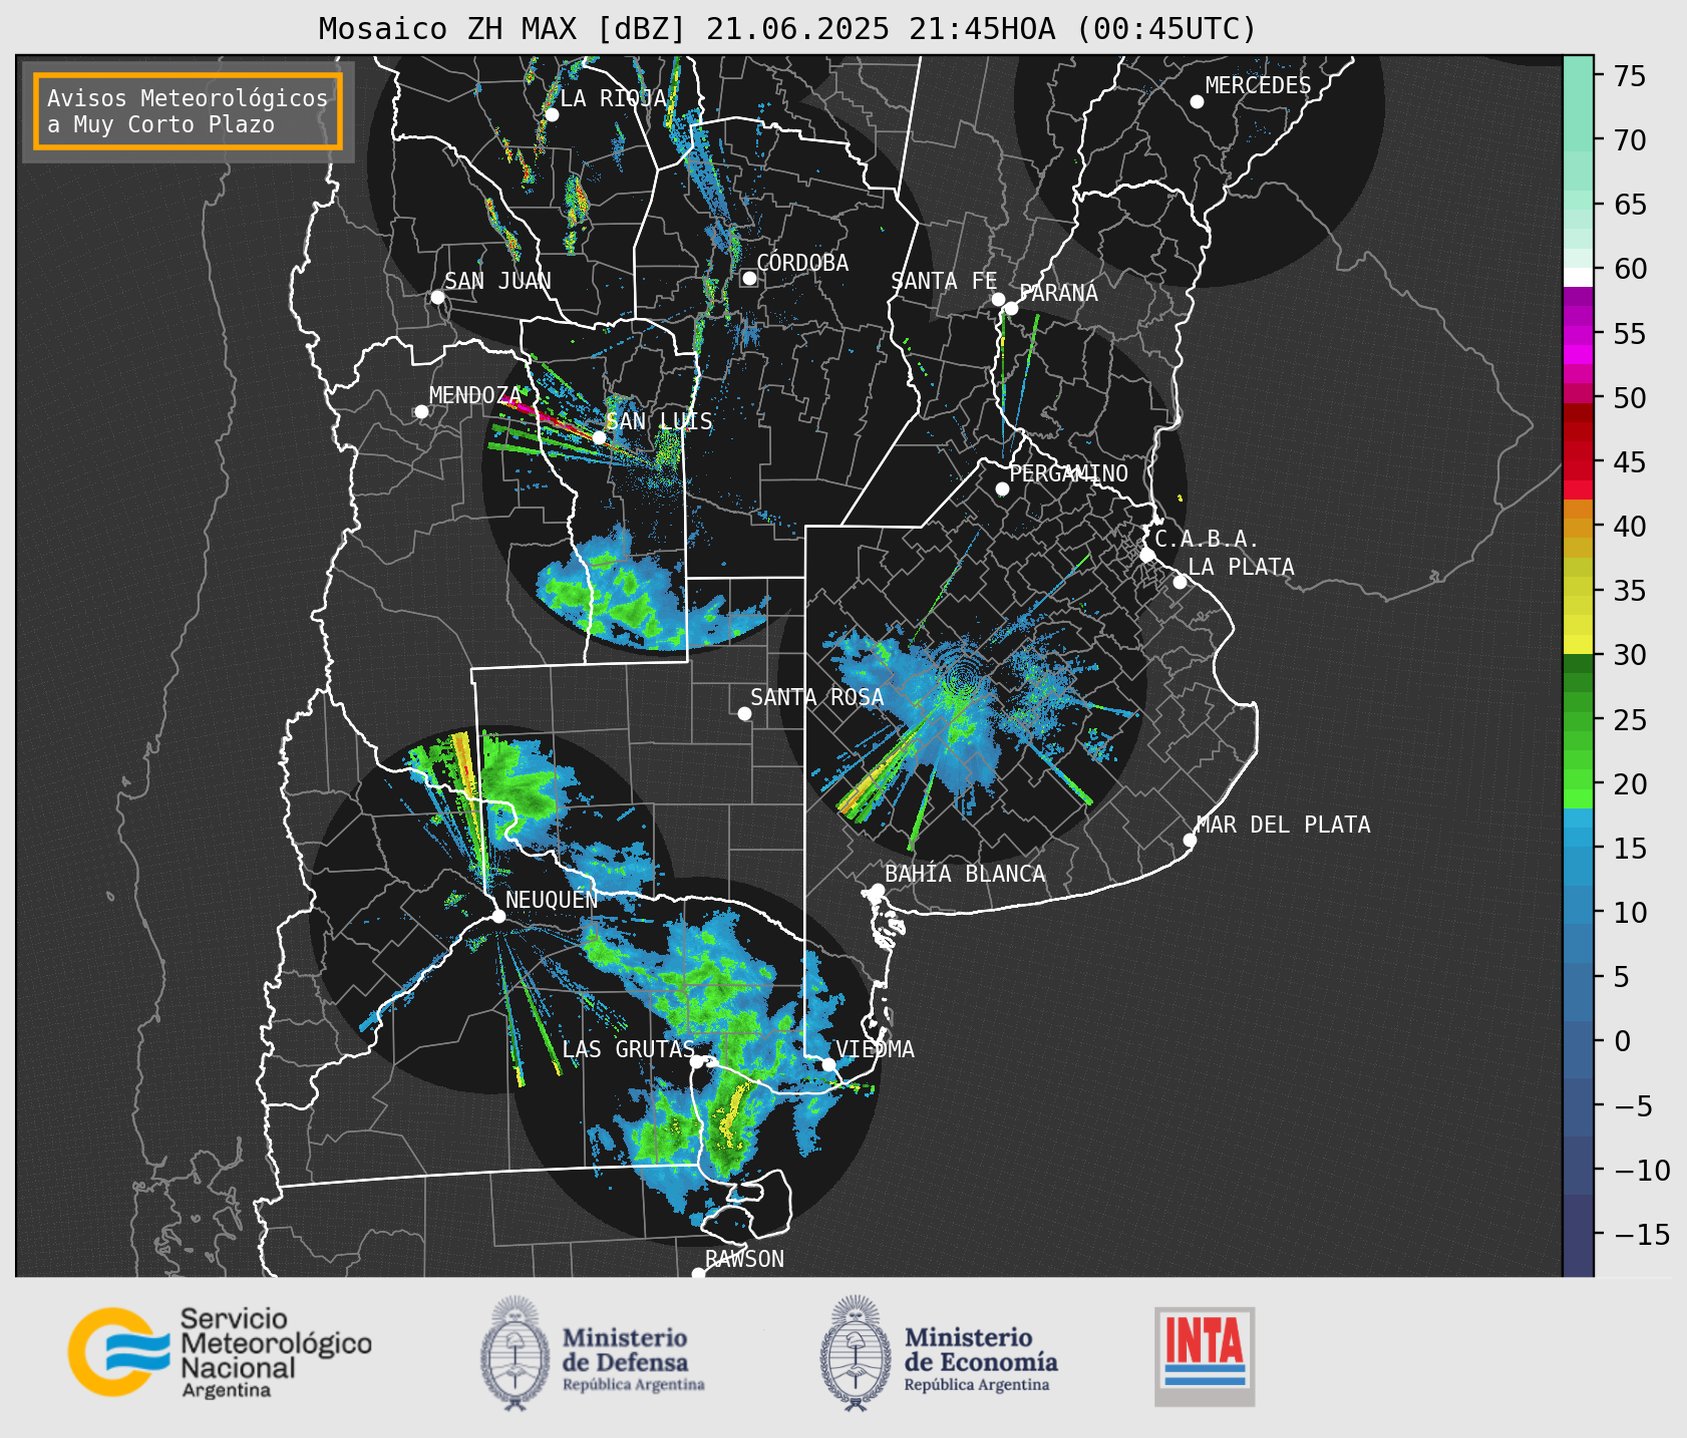Select the SAN LUIS city marker

point(599,438)
